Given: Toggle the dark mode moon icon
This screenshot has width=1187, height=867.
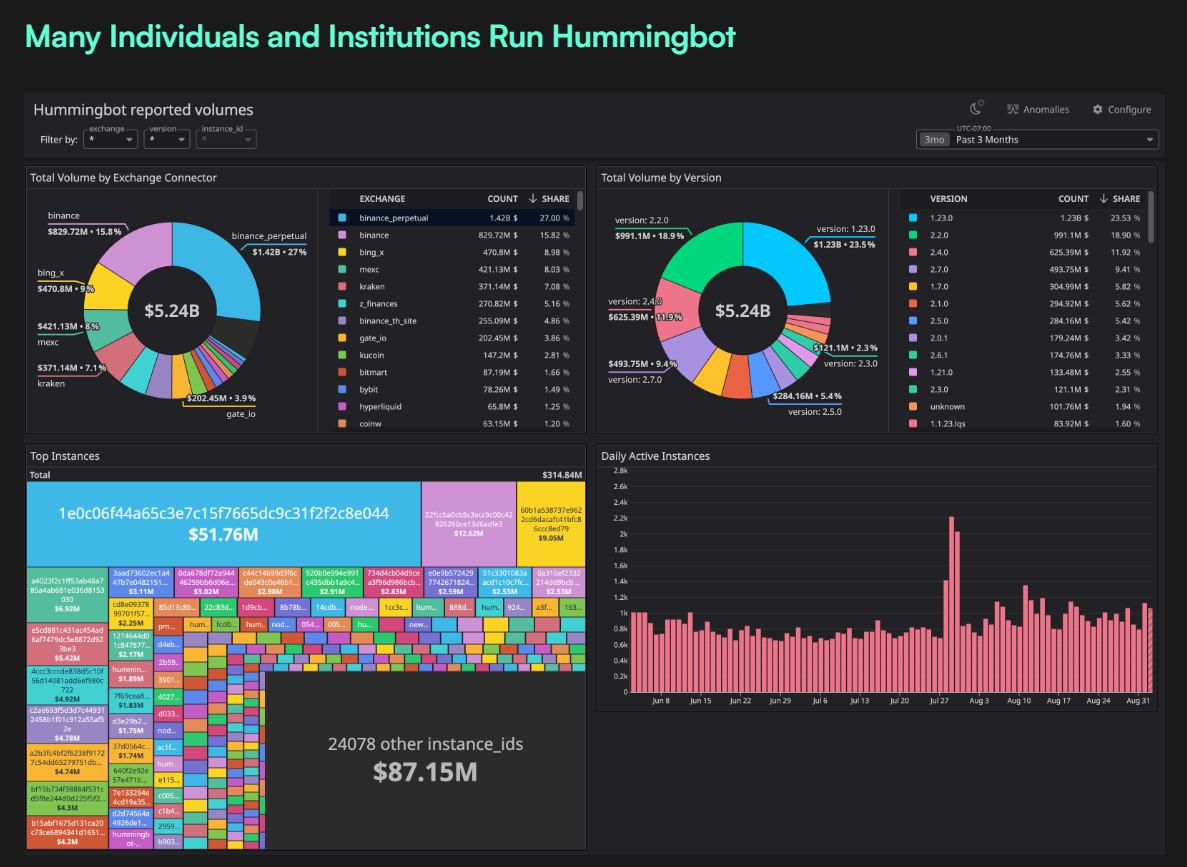Looking at the screenshot, I should pyautogui.click(x=977, y=109).
